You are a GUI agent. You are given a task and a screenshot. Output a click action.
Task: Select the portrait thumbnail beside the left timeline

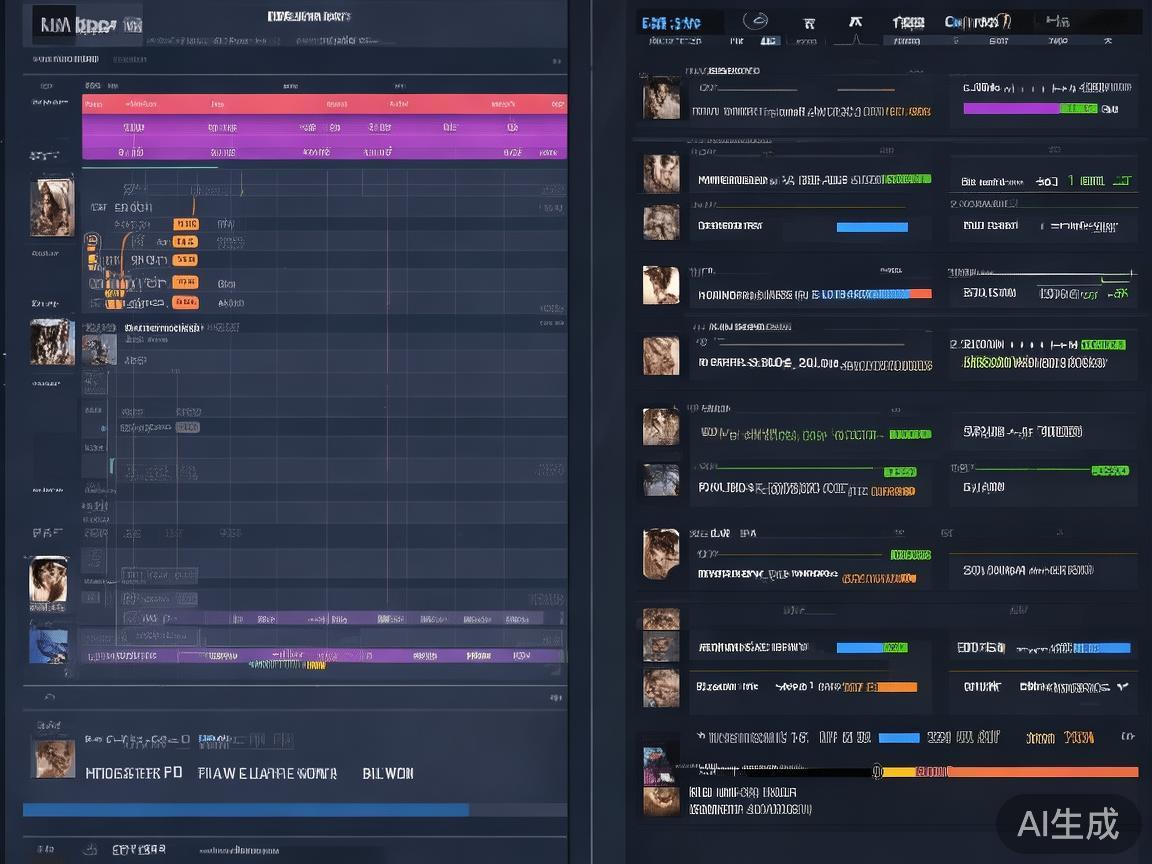tap(52, 207)
